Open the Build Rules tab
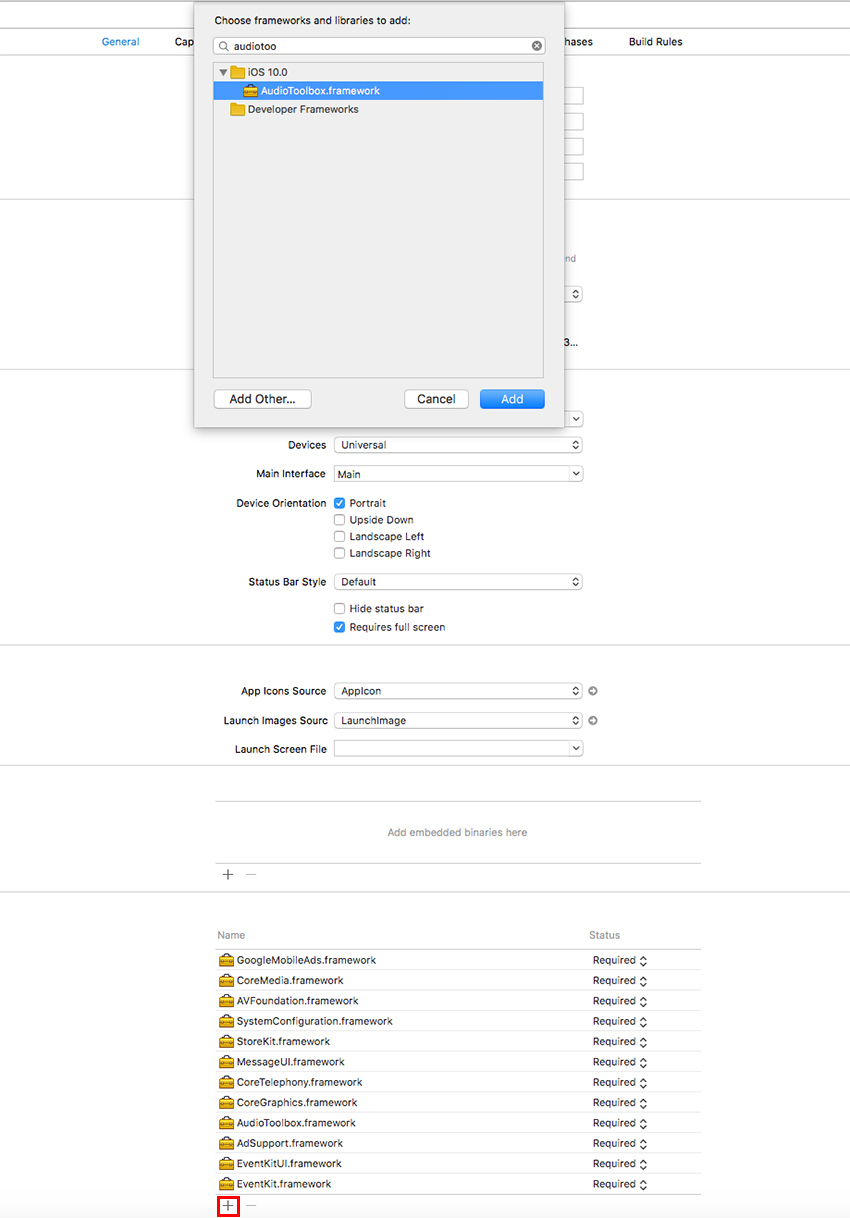Screen dimensions: 850x1218 point(656,42)
